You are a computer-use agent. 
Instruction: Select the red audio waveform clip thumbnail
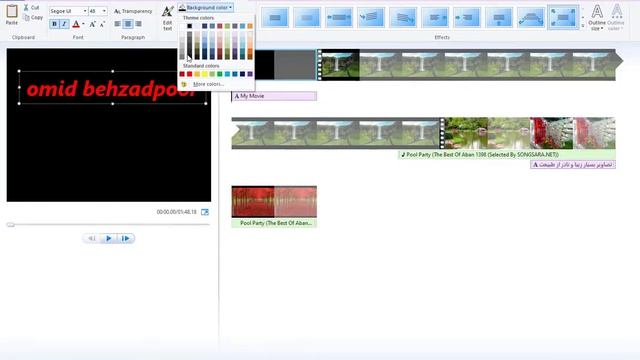274,202
